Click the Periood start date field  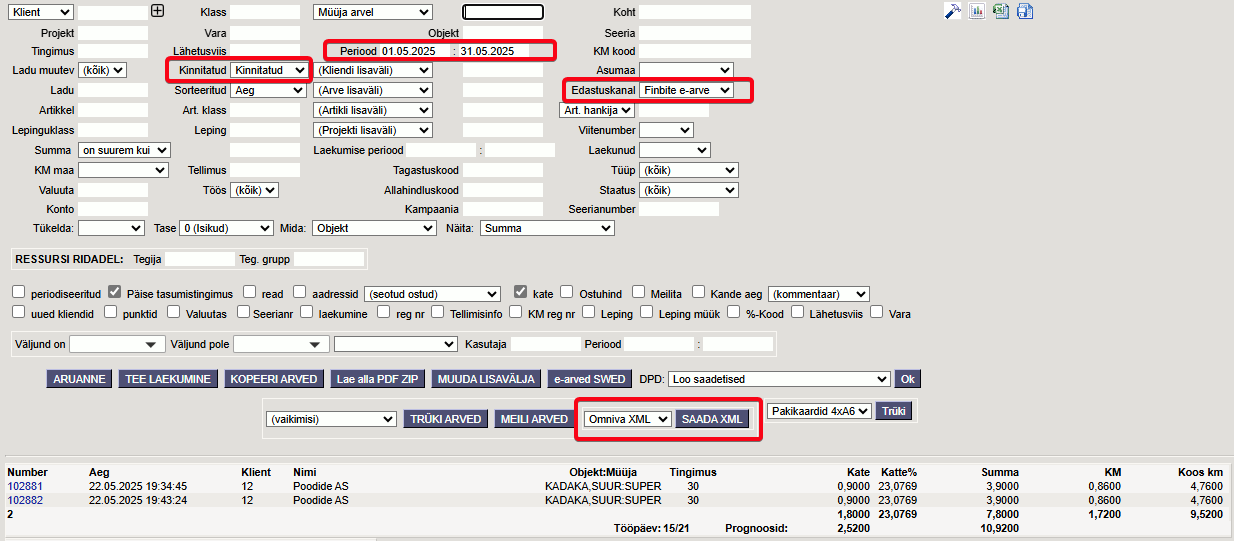tap(415, 50)
